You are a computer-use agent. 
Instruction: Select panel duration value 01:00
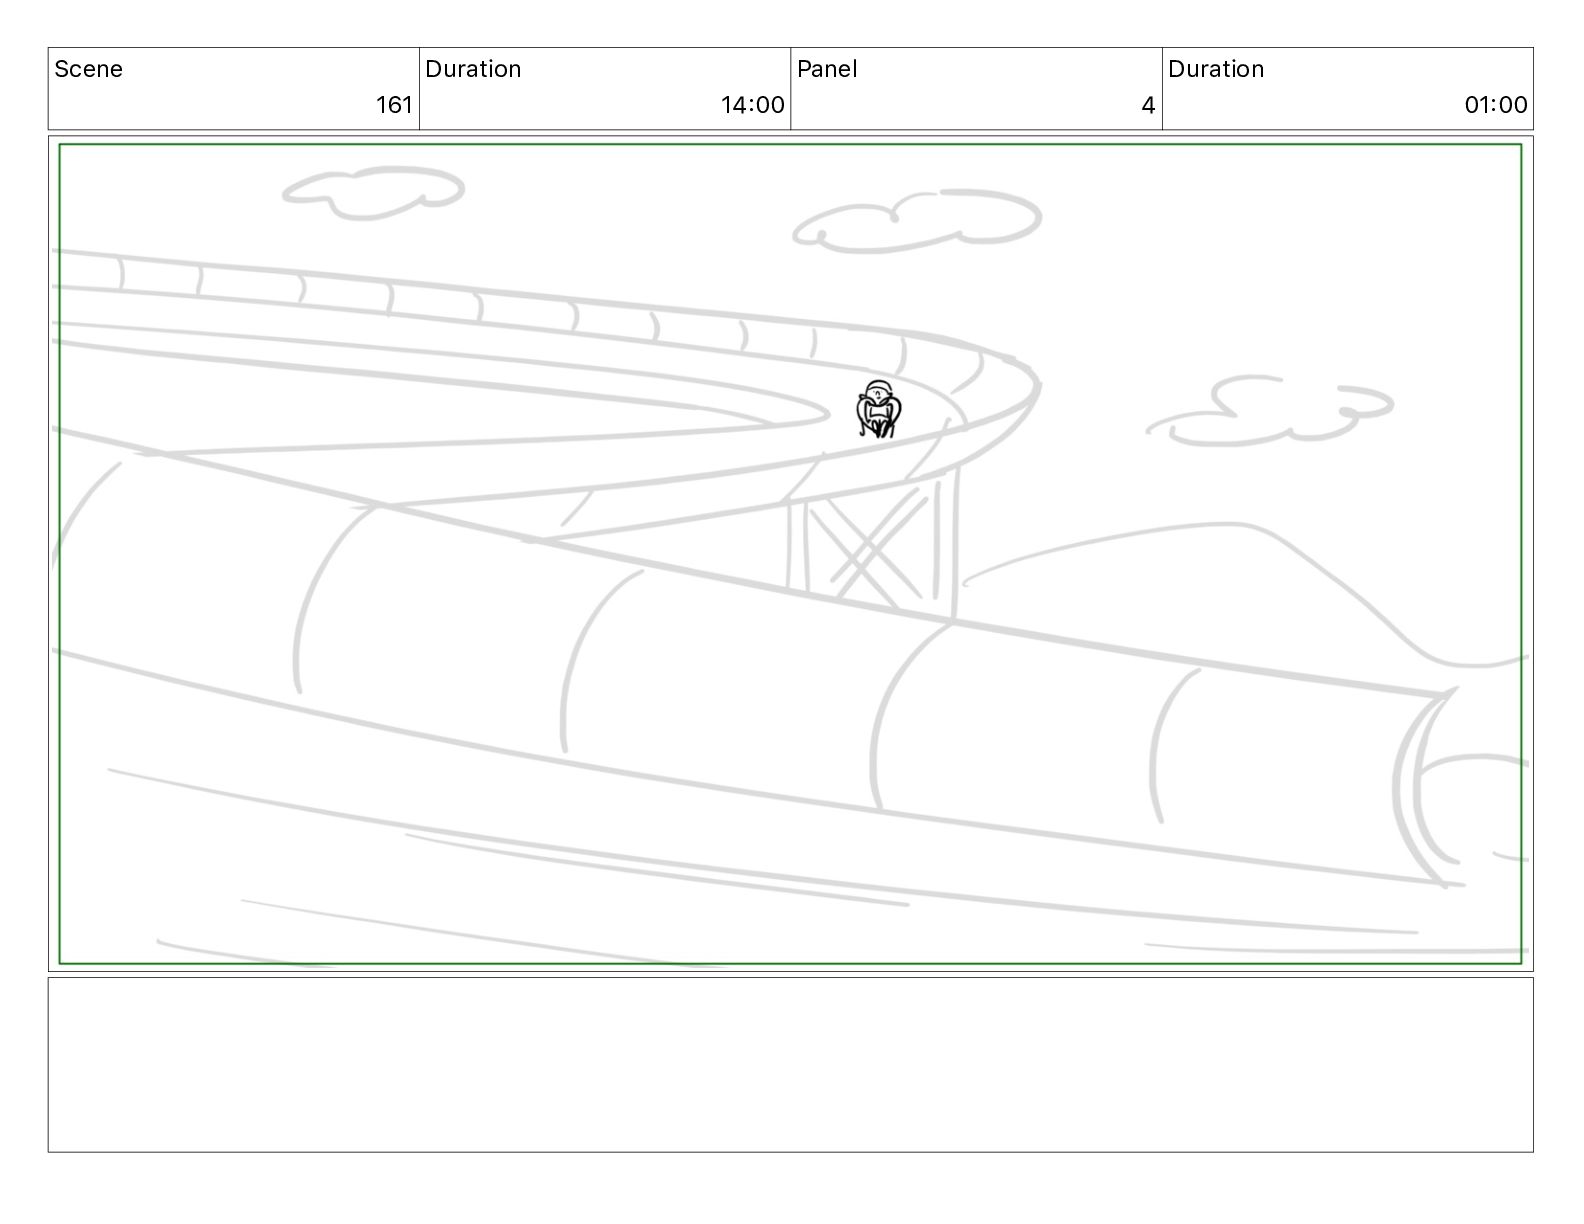pos(1496,105)
